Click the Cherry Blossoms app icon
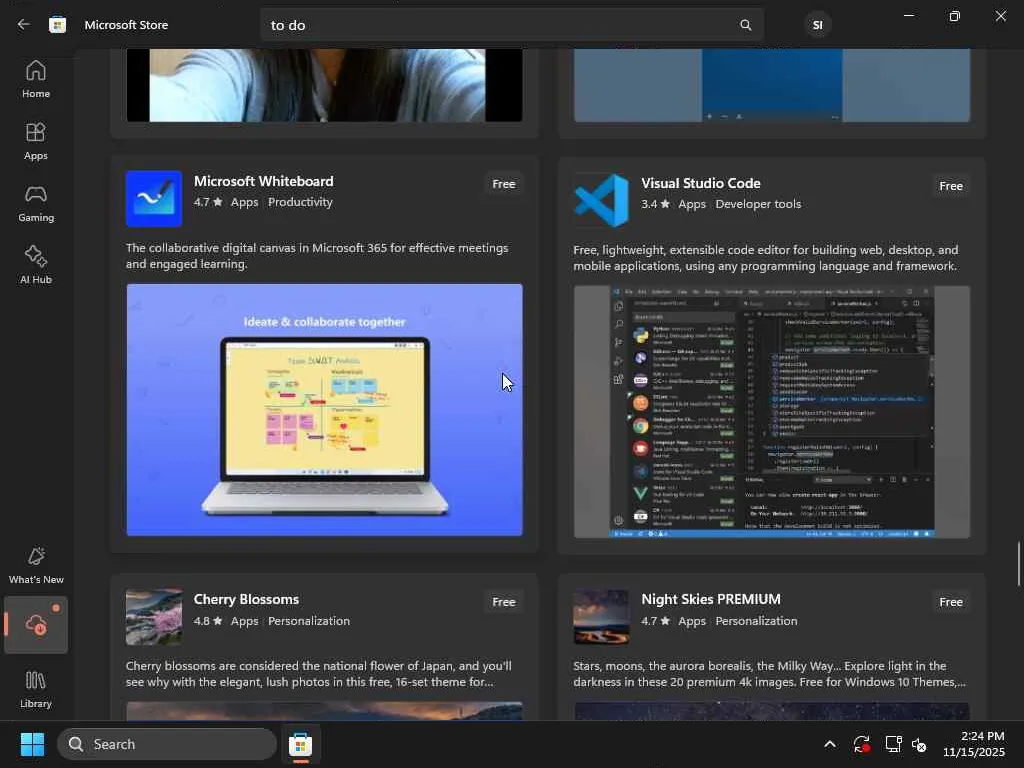1024x768 pixels. [x=154, y=616]
